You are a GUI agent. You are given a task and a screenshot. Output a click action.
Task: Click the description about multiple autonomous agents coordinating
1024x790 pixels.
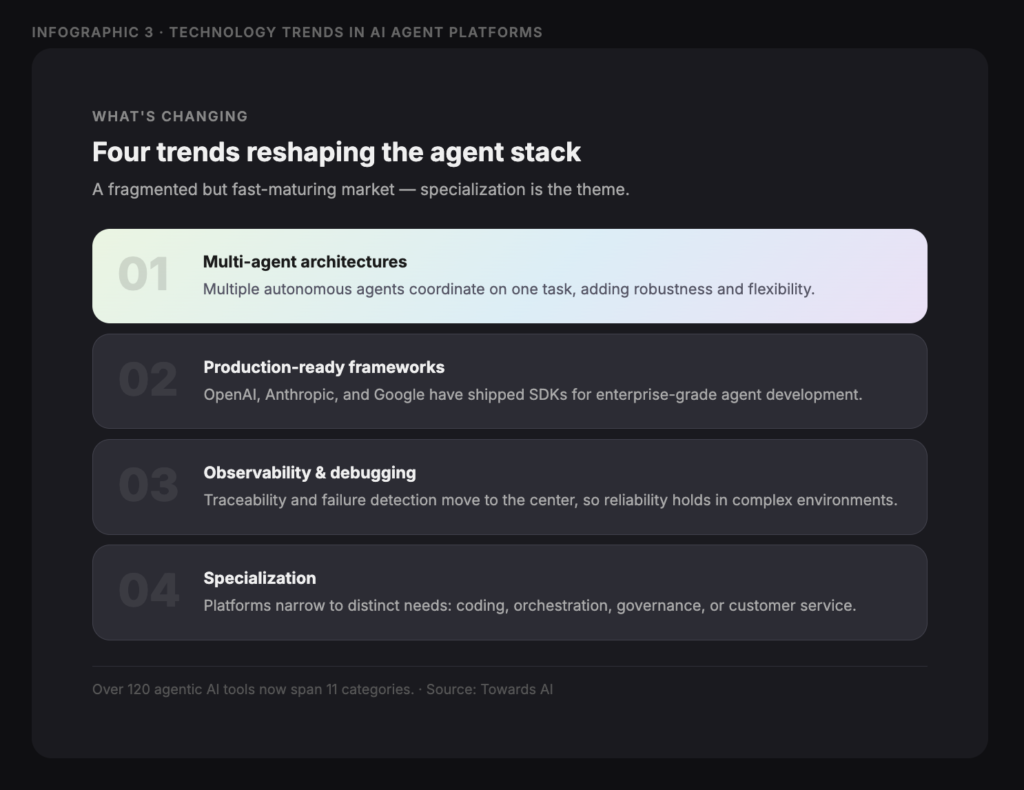(509, 289)
